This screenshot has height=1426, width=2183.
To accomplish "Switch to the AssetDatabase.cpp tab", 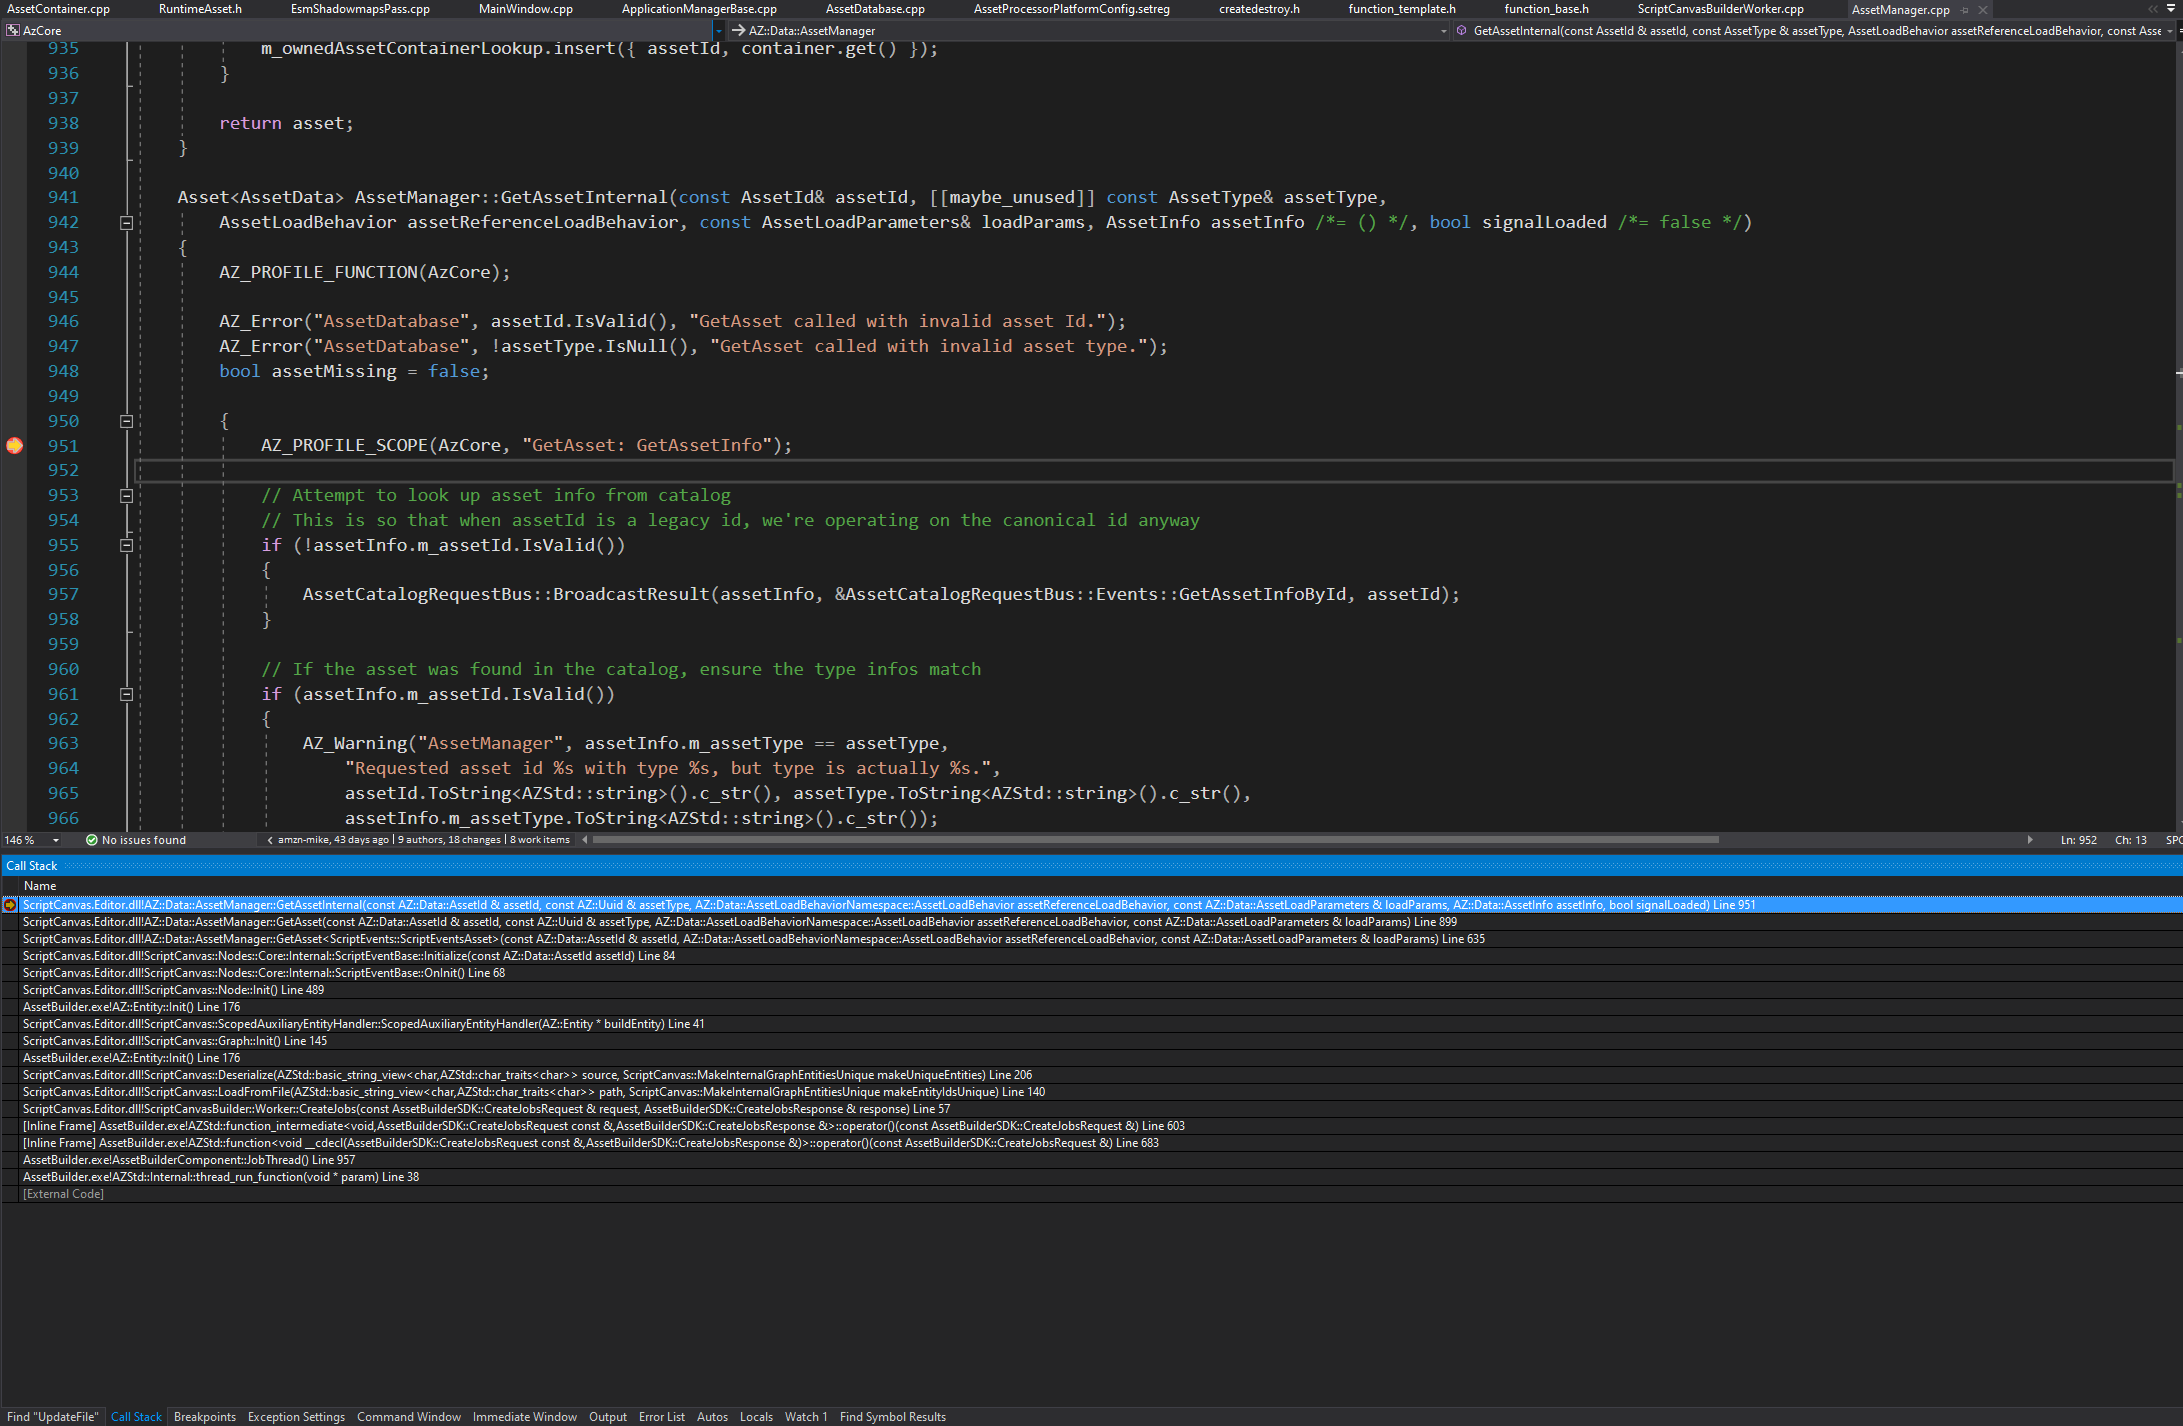I will tap(875, 9).
